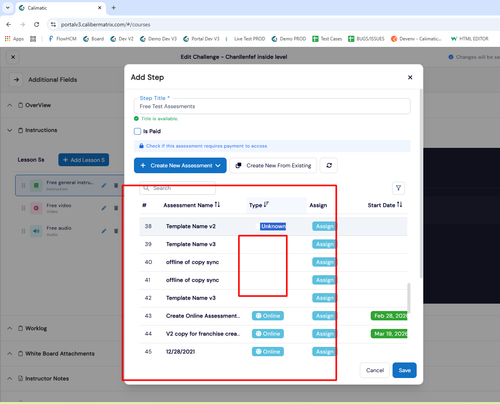This screenshot has width=500, height=404.
Task: Expand the Instructor Notes section
Action: (x=10, y=379)
